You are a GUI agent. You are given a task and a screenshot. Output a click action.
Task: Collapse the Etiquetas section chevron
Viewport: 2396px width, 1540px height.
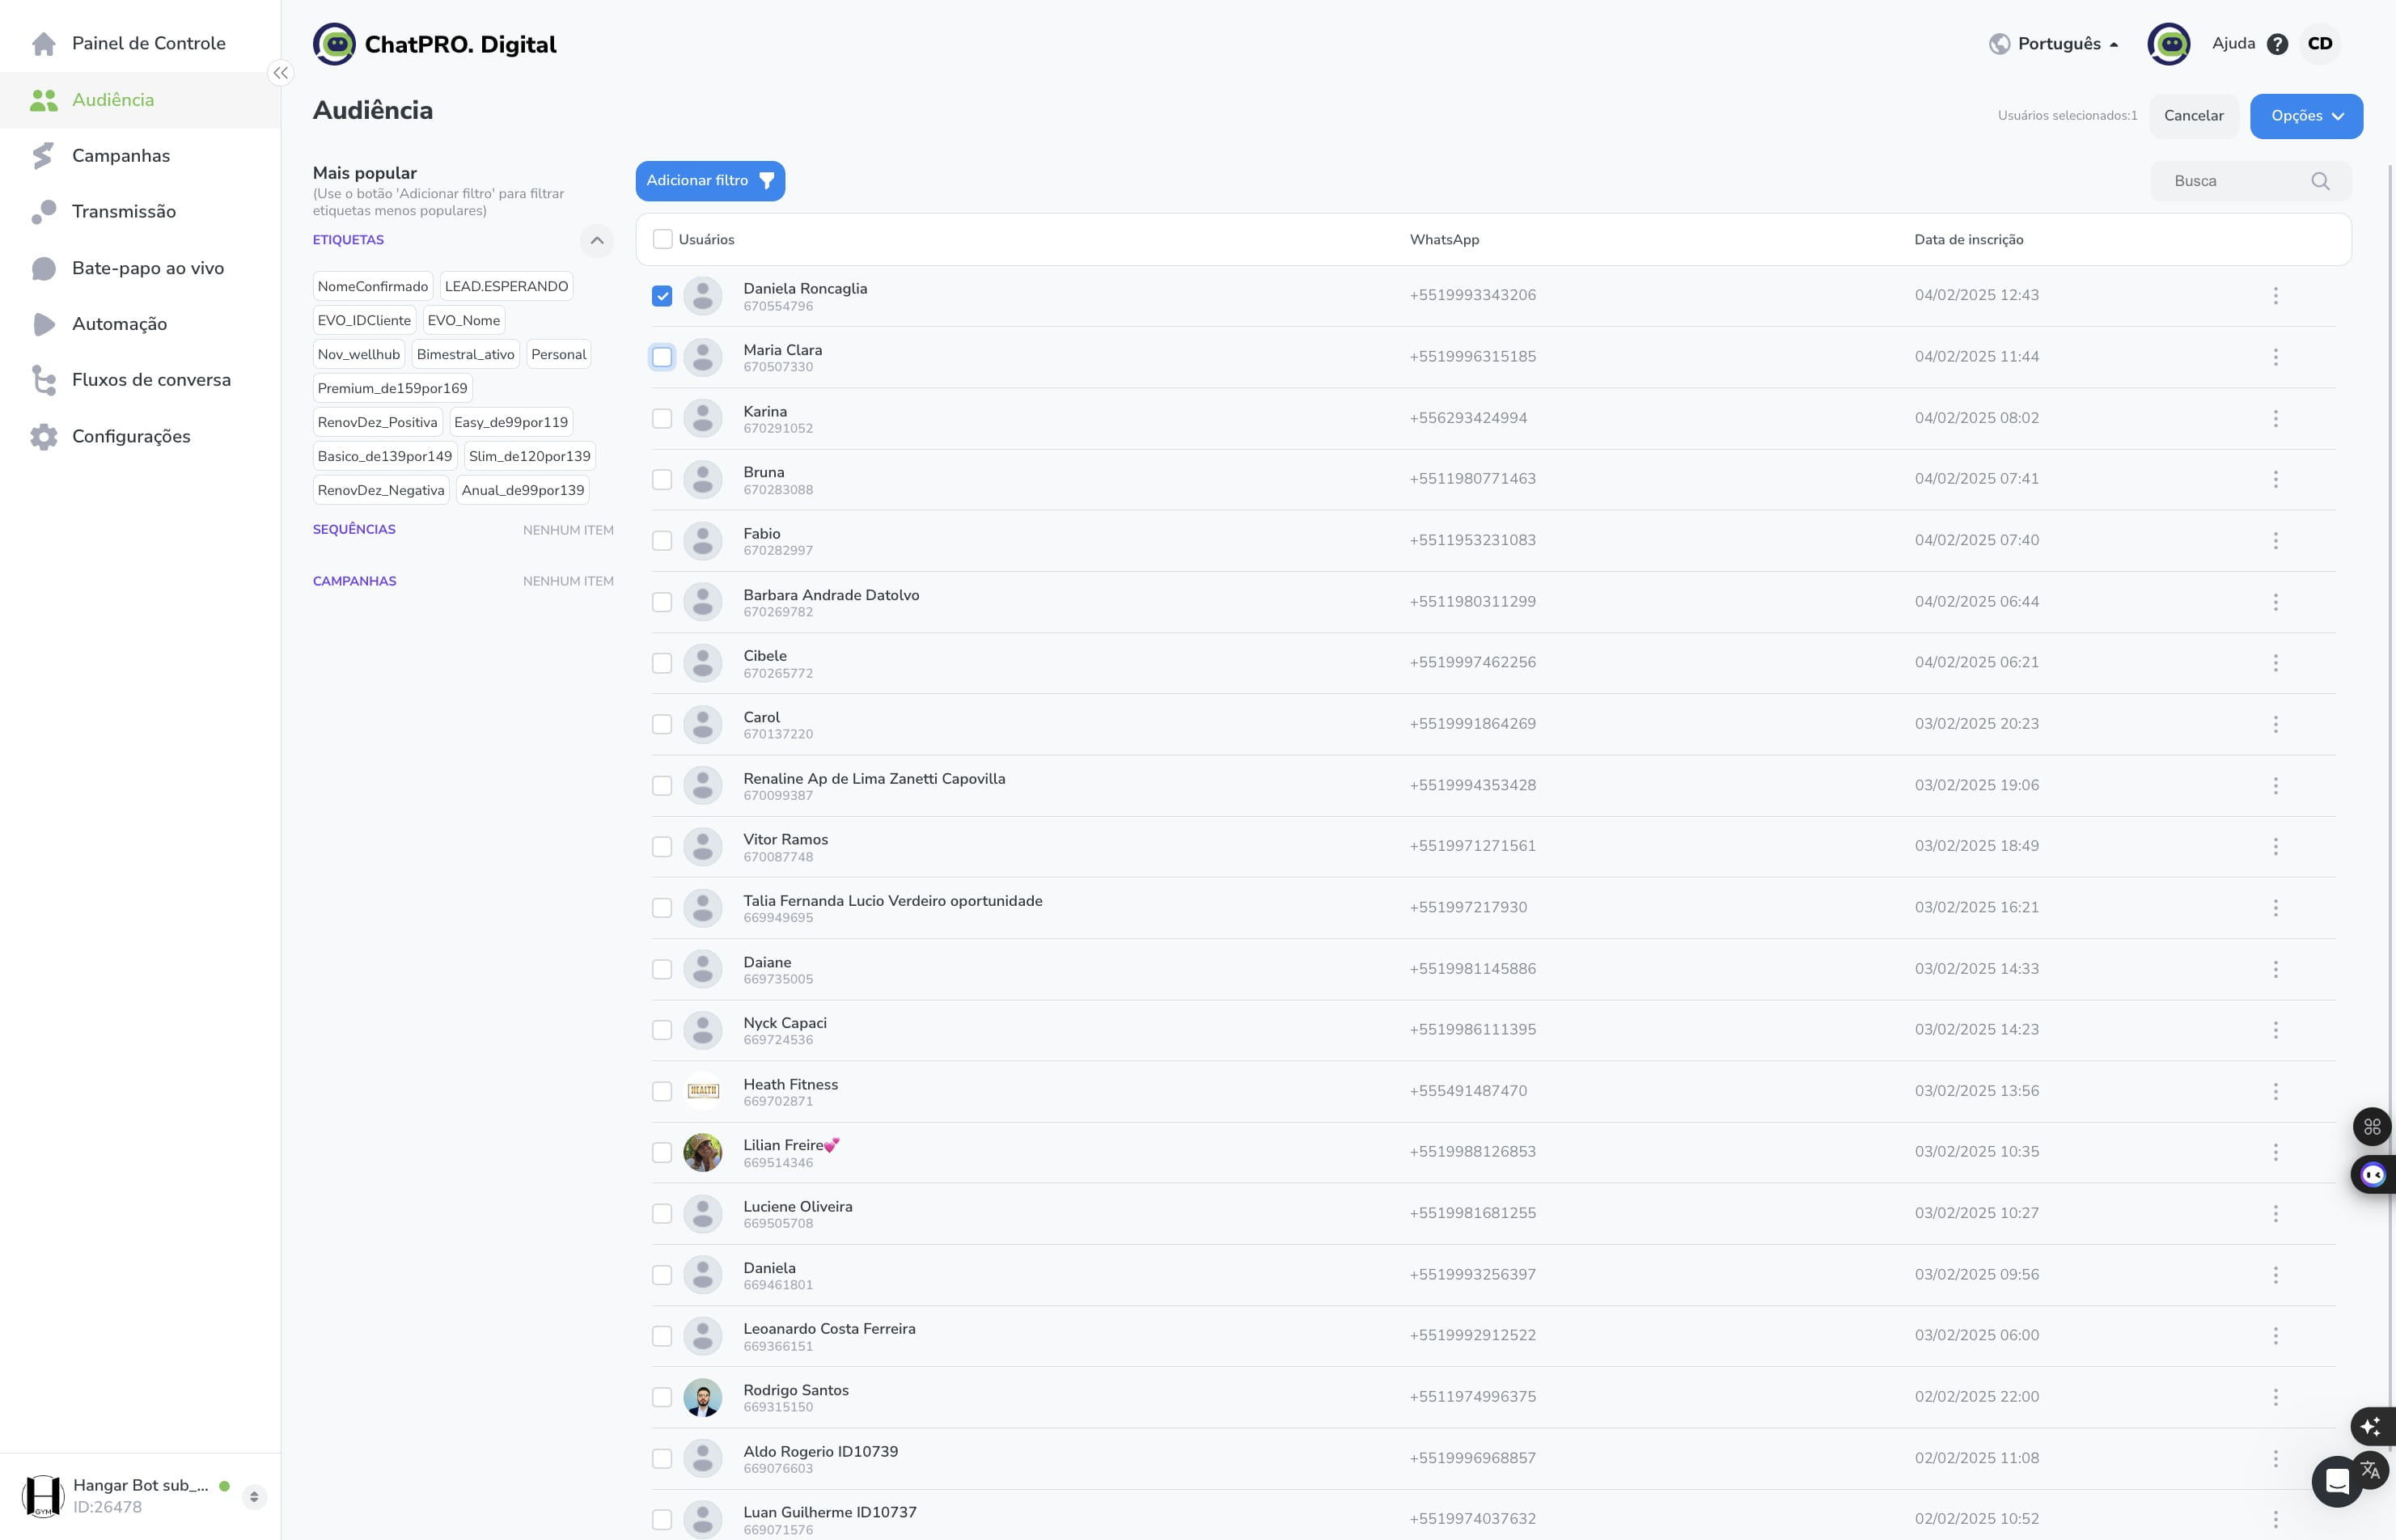[597, 240]
